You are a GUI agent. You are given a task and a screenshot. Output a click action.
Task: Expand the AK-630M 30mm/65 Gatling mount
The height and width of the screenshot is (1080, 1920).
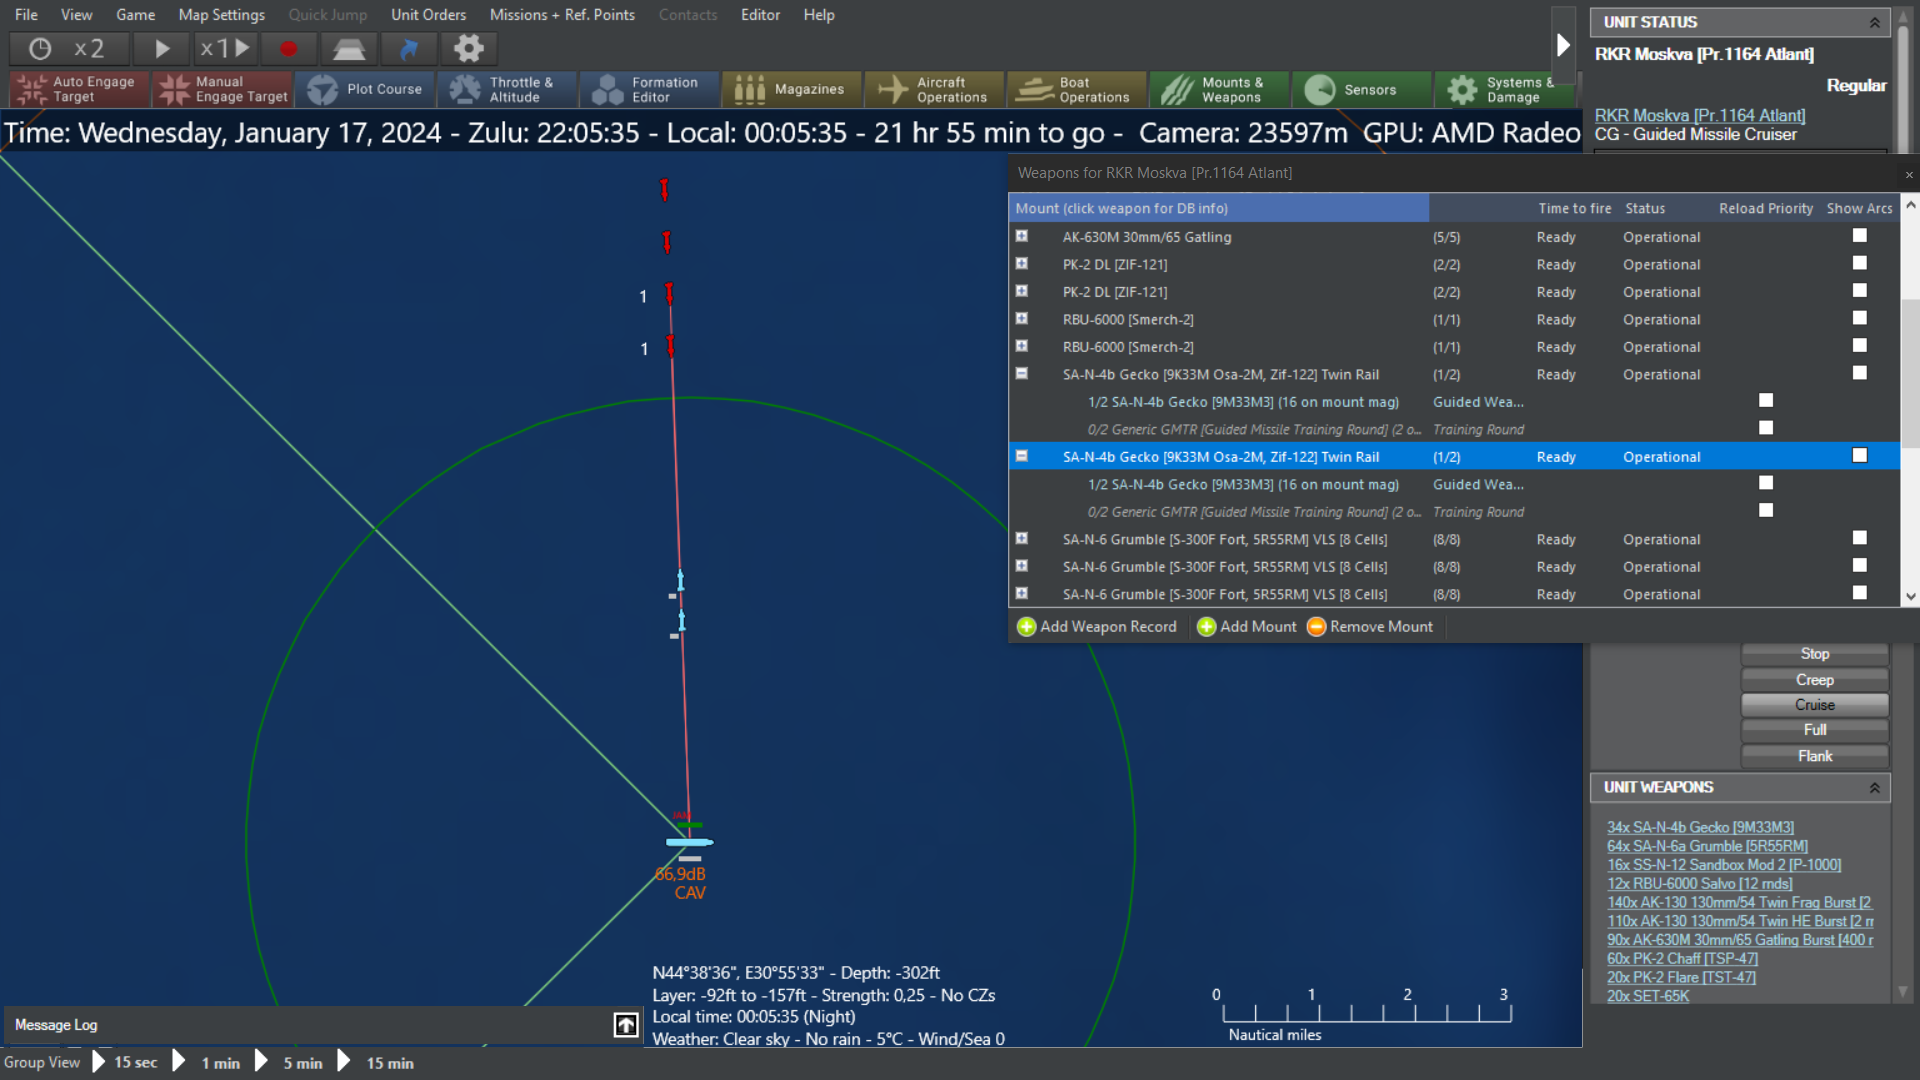[x=1022, y=236]
